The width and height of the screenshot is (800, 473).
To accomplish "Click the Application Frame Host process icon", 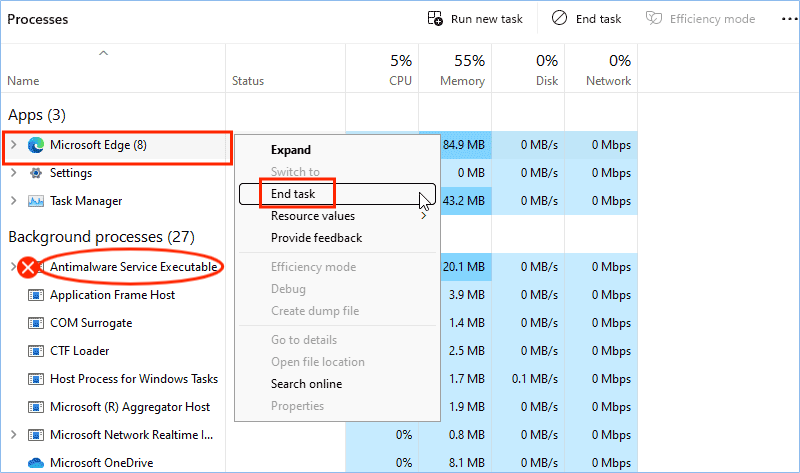I will pos(36,295).
